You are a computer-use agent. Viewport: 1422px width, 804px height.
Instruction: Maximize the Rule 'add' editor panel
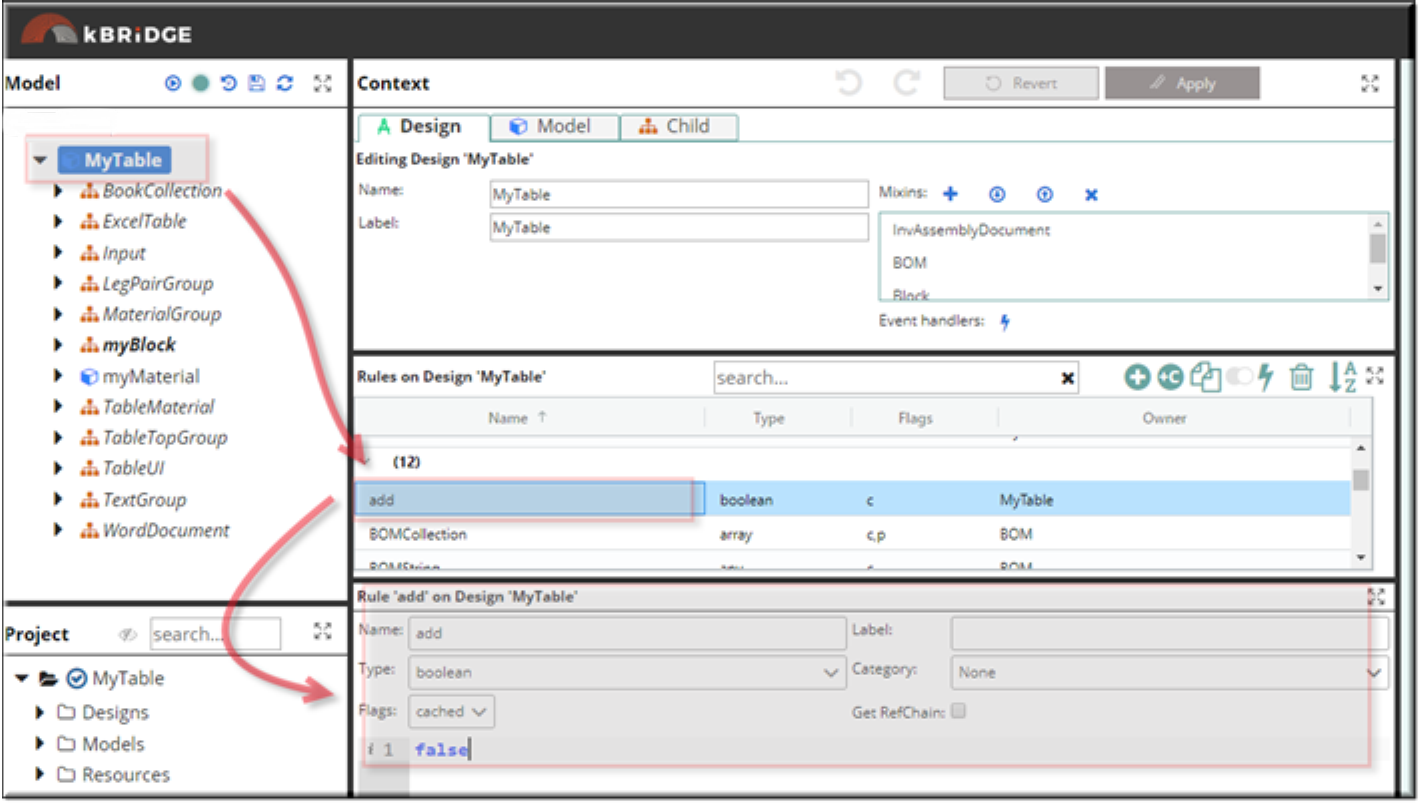[x=1376, y=597]
